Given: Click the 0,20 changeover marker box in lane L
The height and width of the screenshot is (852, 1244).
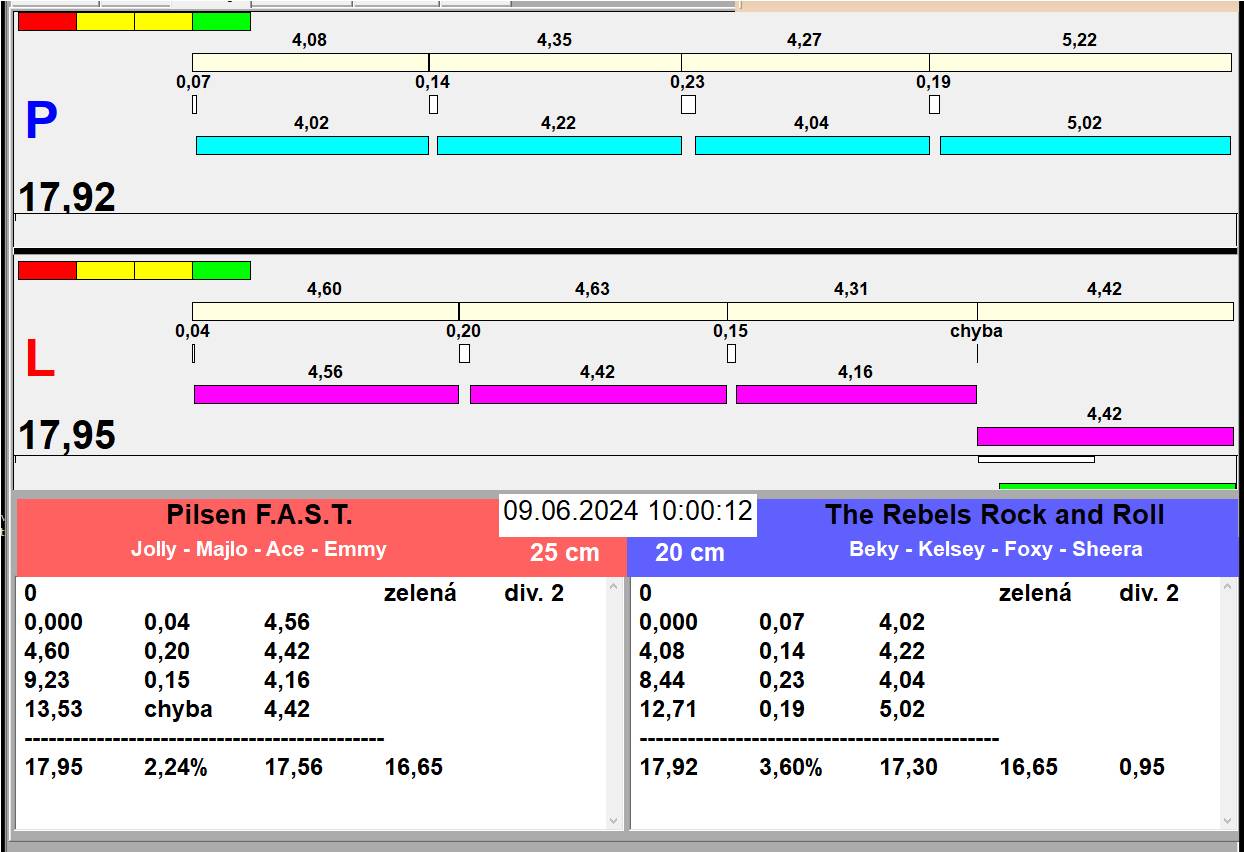Looking at the screenshot, I should click(x=464, y=353).
